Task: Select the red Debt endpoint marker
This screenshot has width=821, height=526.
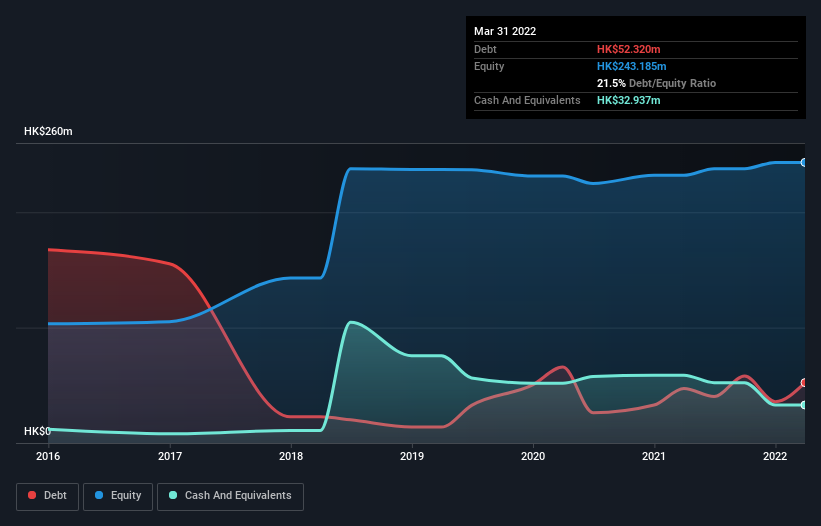Action: [804, 383]
